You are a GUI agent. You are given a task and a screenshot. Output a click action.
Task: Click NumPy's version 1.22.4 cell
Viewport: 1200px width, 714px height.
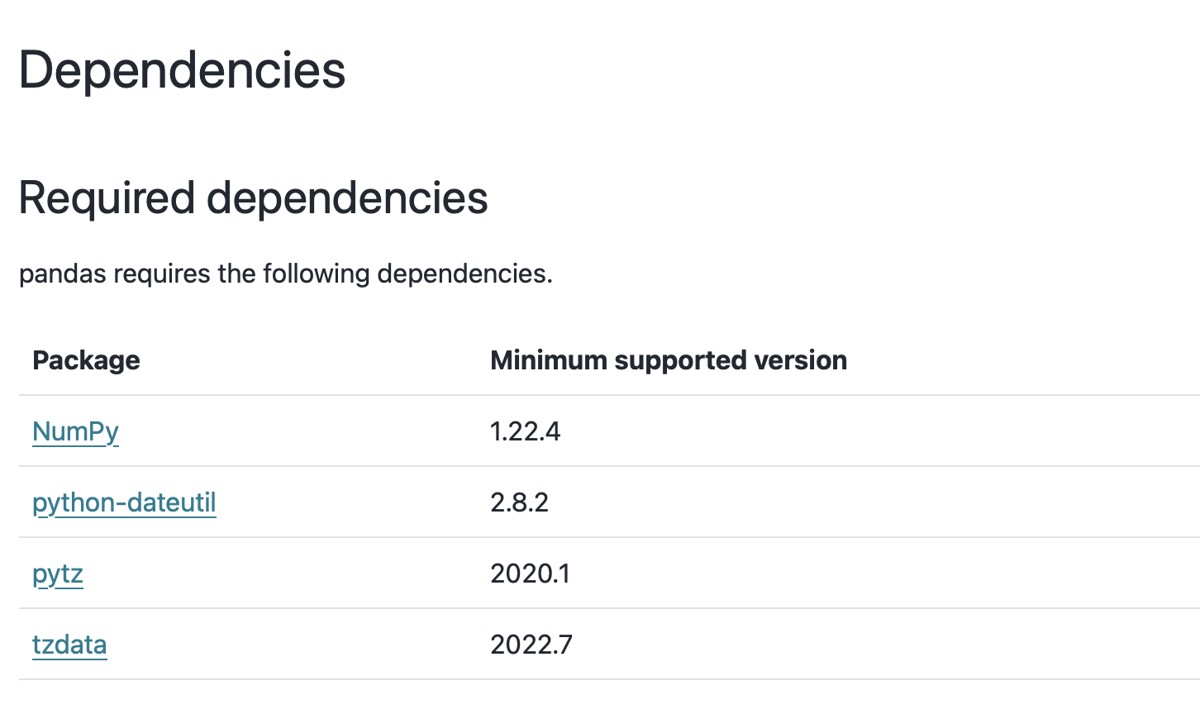(525, 432)
